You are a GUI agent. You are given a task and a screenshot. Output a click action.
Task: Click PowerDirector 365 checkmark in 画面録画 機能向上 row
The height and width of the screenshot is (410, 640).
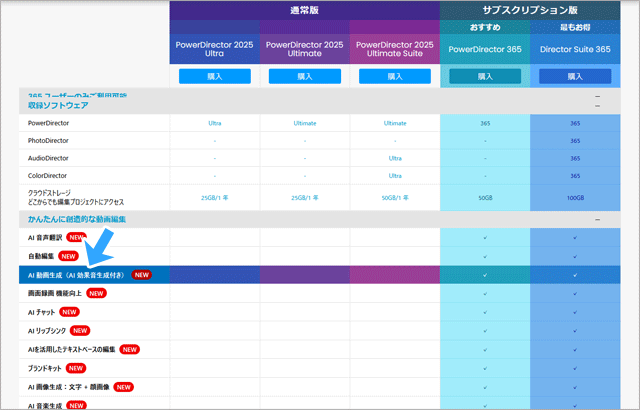click(485, 294)
